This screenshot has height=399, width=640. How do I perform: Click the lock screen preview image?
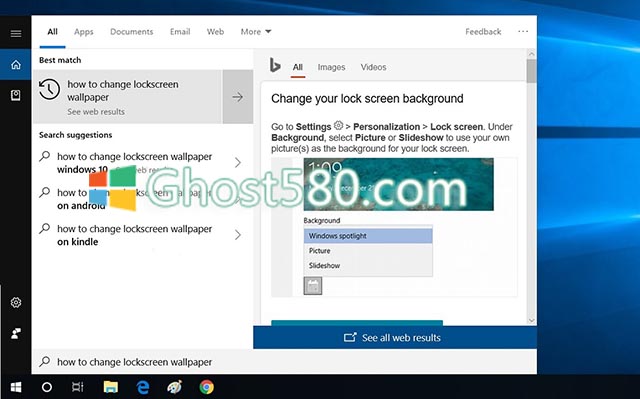click(x=398, y=184)
